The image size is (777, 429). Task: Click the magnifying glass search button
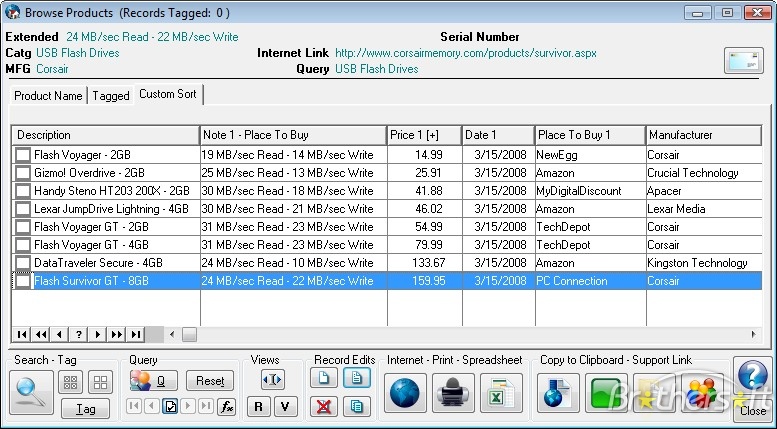click(31, 393)
